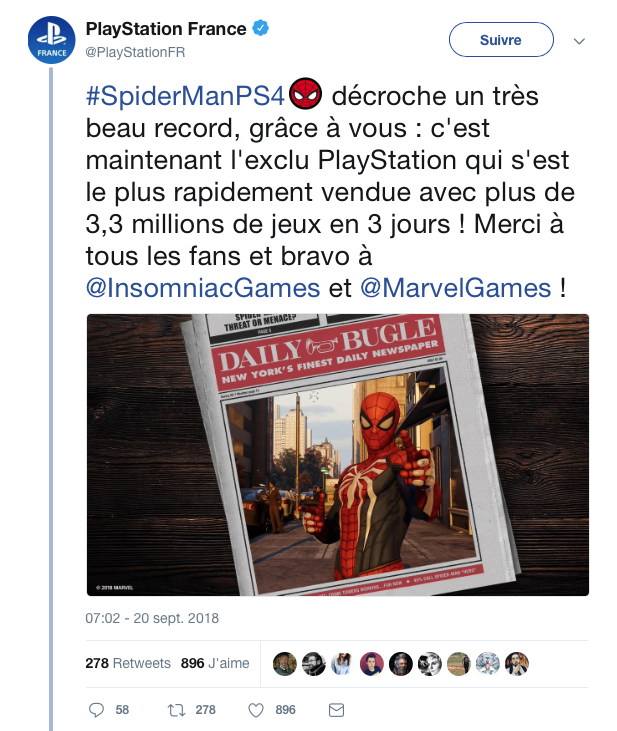Open the 896 J'aime likes list
This screenshot has height=731, width=617.
tap(215, 663)
